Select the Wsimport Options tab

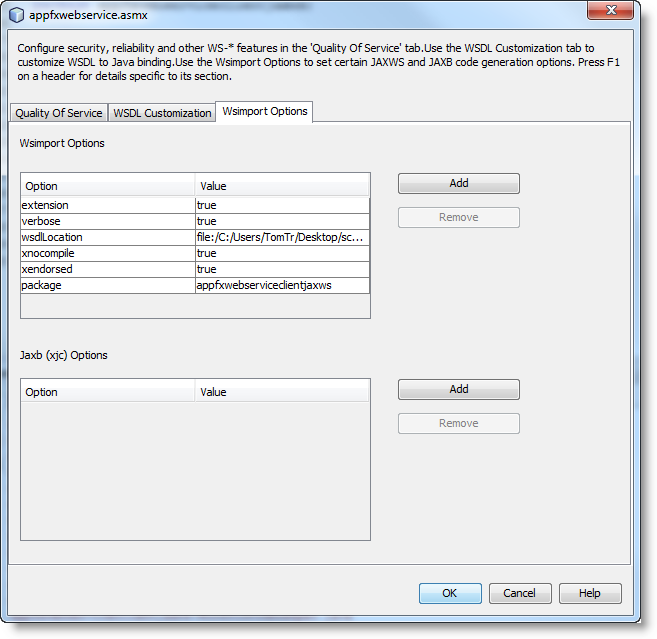265,111
